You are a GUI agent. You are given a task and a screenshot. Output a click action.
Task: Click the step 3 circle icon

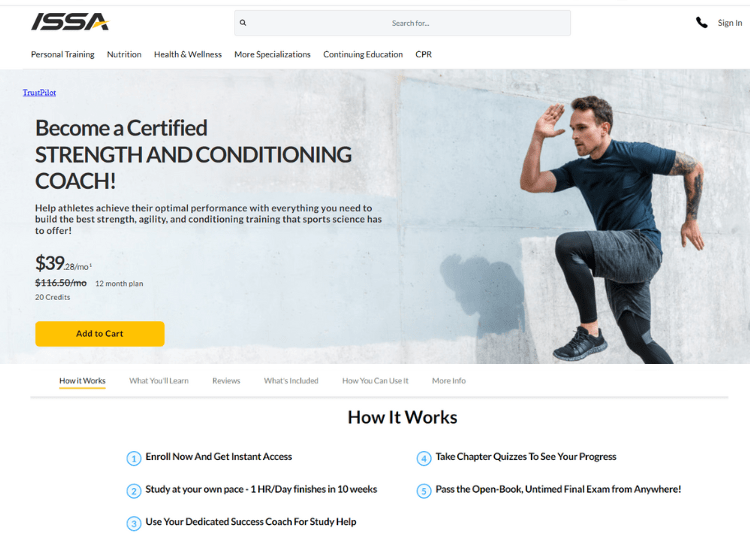134,524
